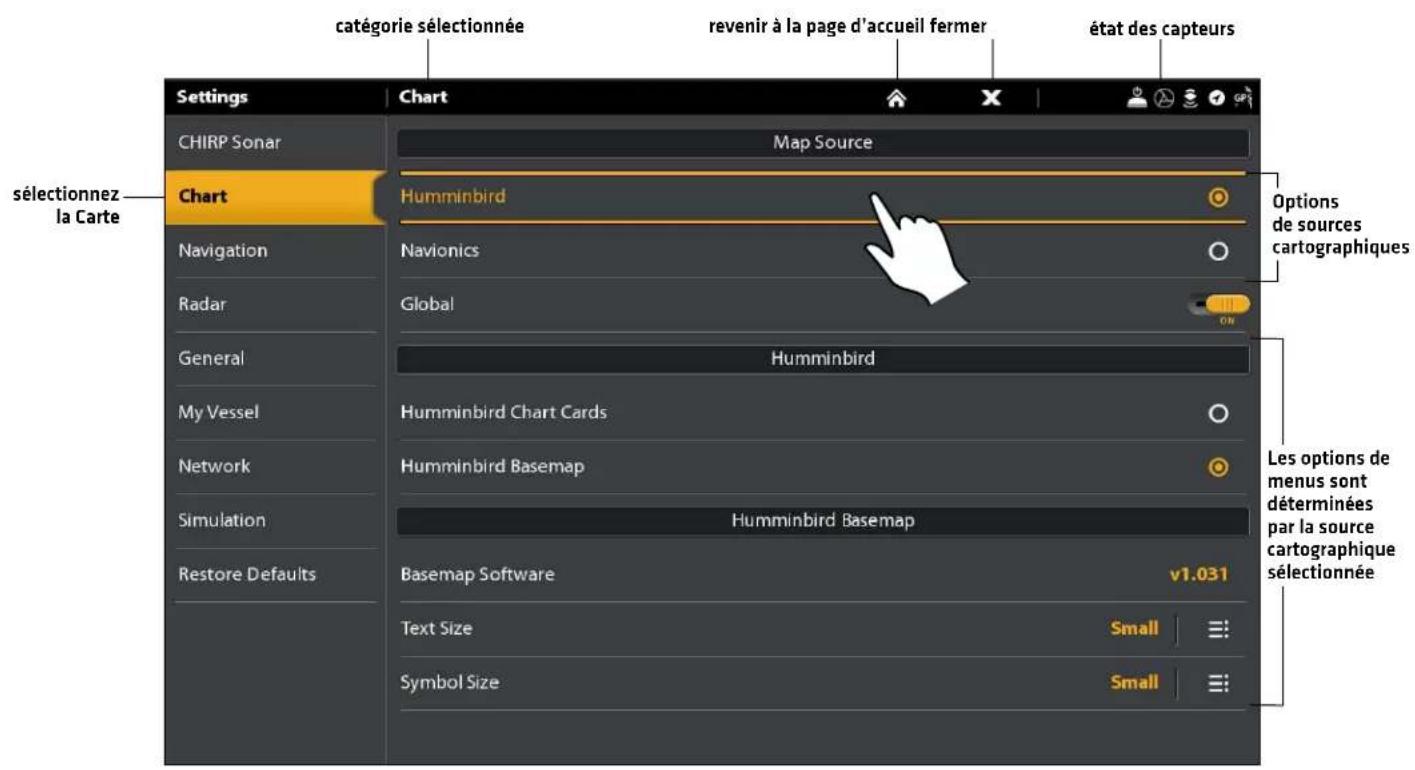Tap the GPS status icon
This screenshot has width=1415, height=770.
[x=1243, y=98]
